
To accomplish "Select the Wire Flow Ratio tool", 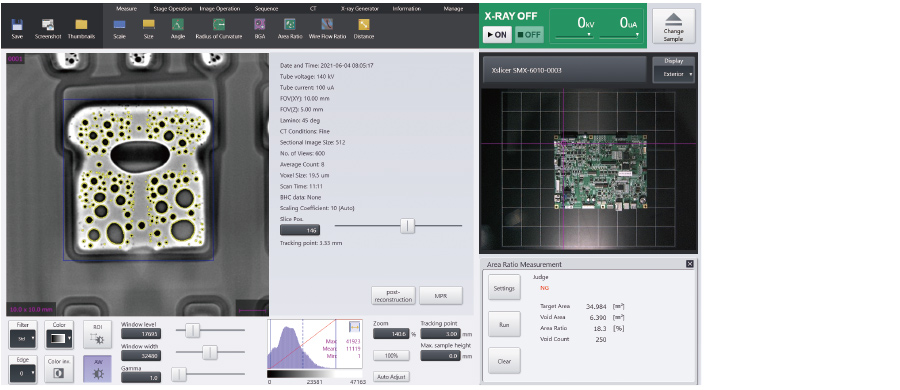I will (327, 25).
